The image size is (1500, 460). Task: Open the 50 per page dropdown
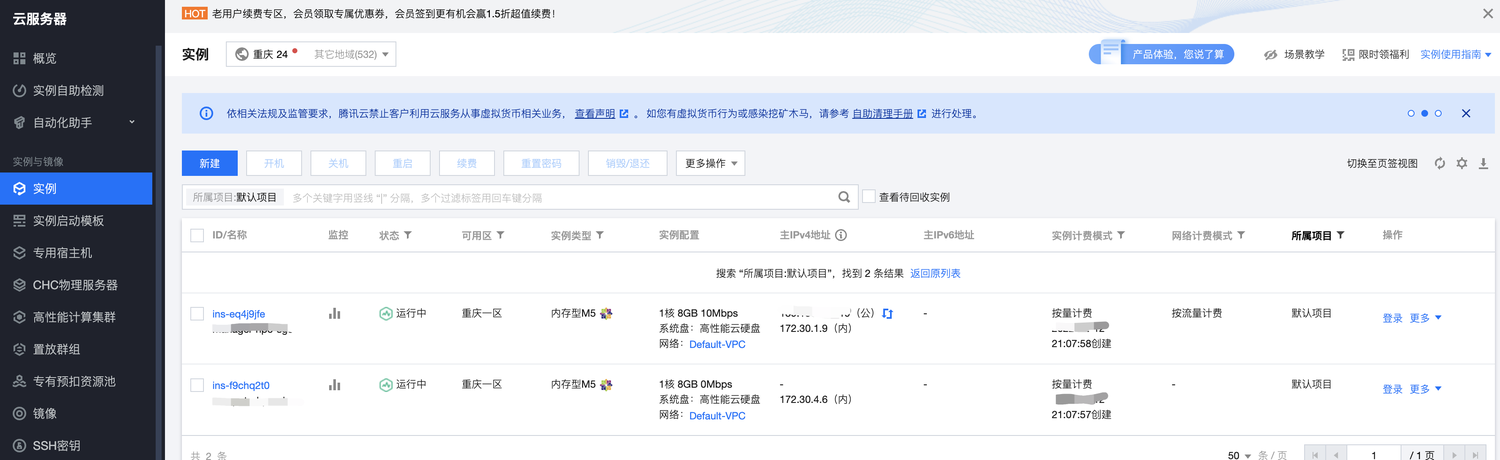click(x=1240, y=456)
